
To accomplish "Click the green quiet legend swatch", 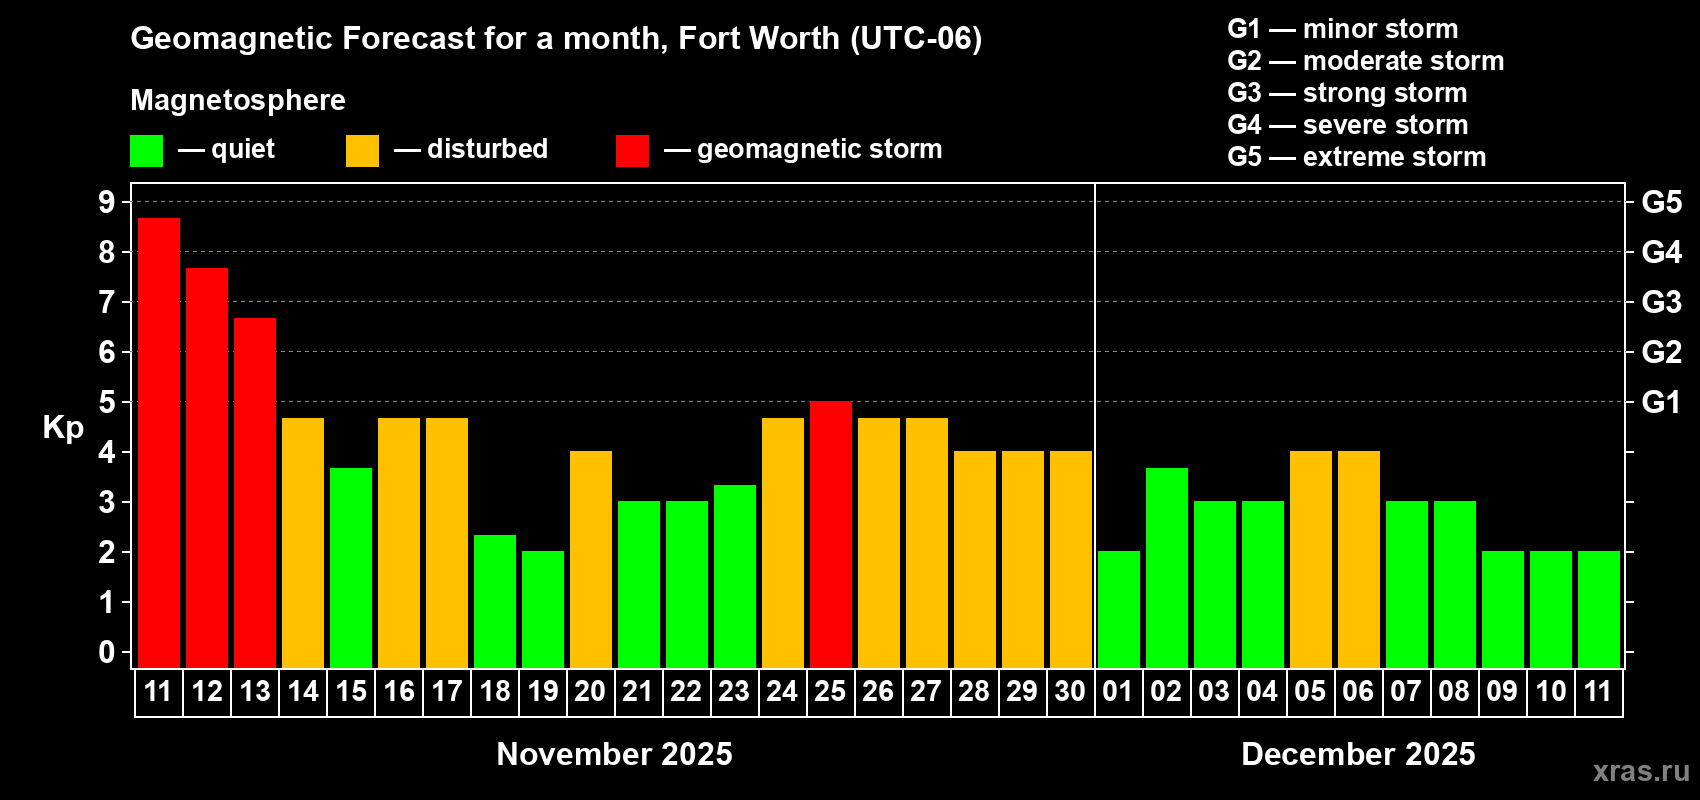I will [x=147, y=151].
